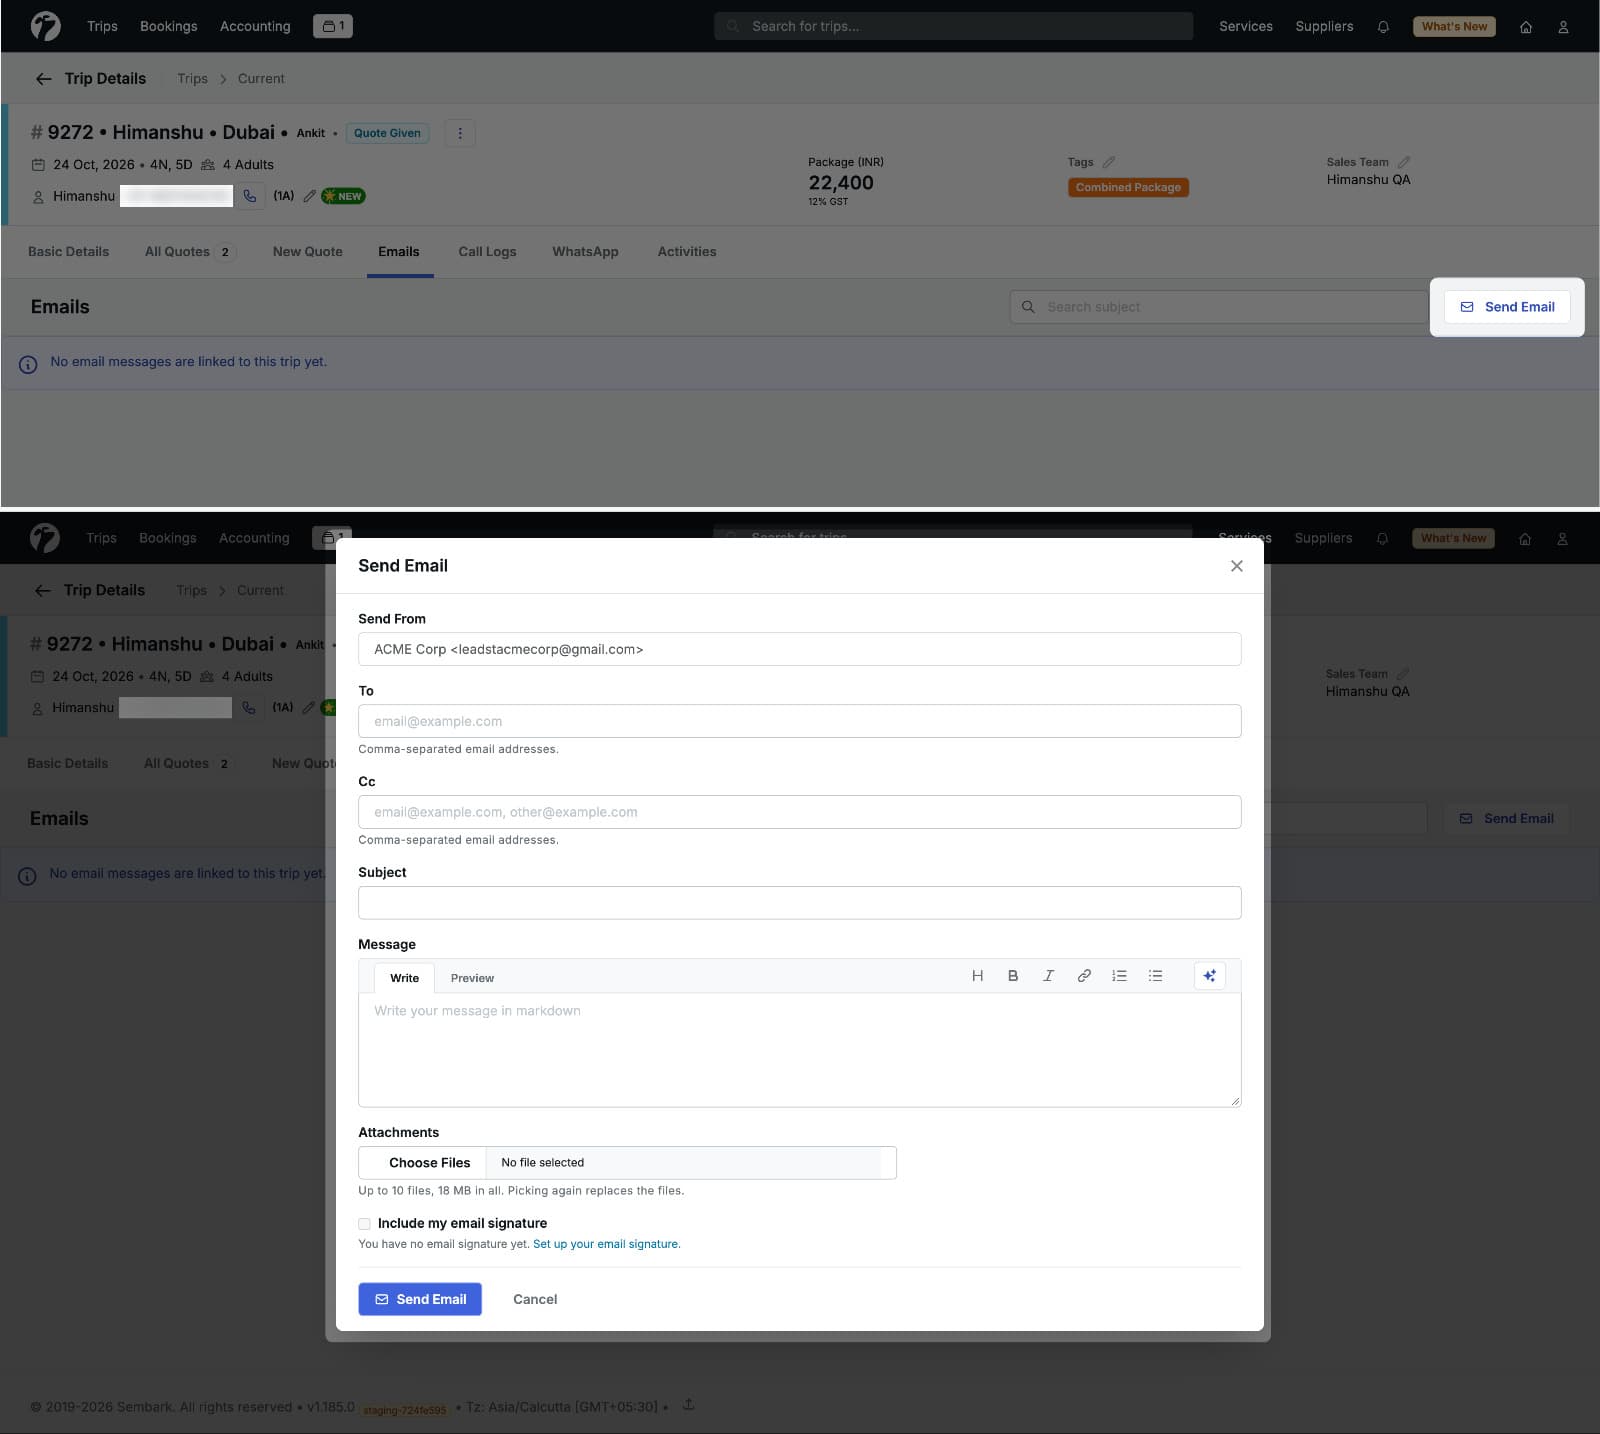Click the AI sparkle icon in message toolbar

tap(1209, 976)
